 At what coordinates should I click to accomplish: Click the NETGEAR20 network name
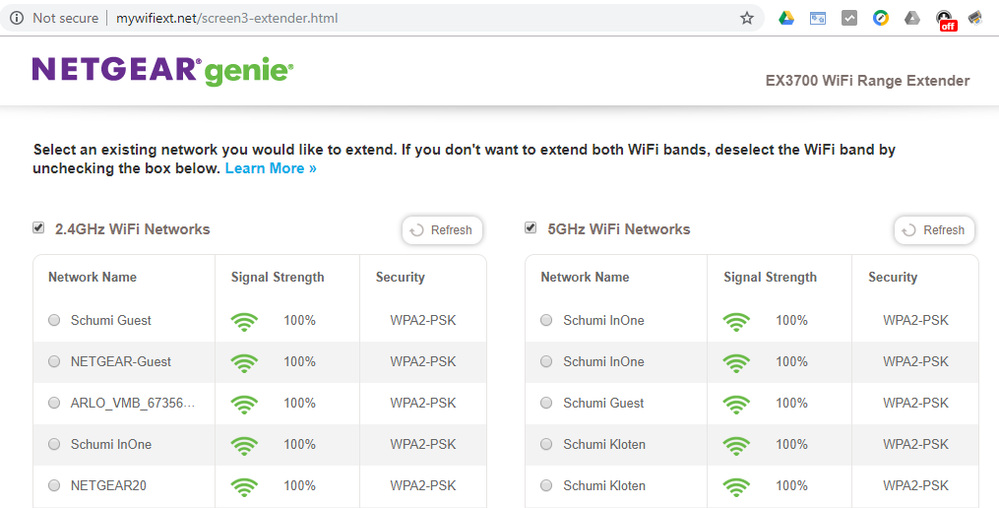point(108,486)
